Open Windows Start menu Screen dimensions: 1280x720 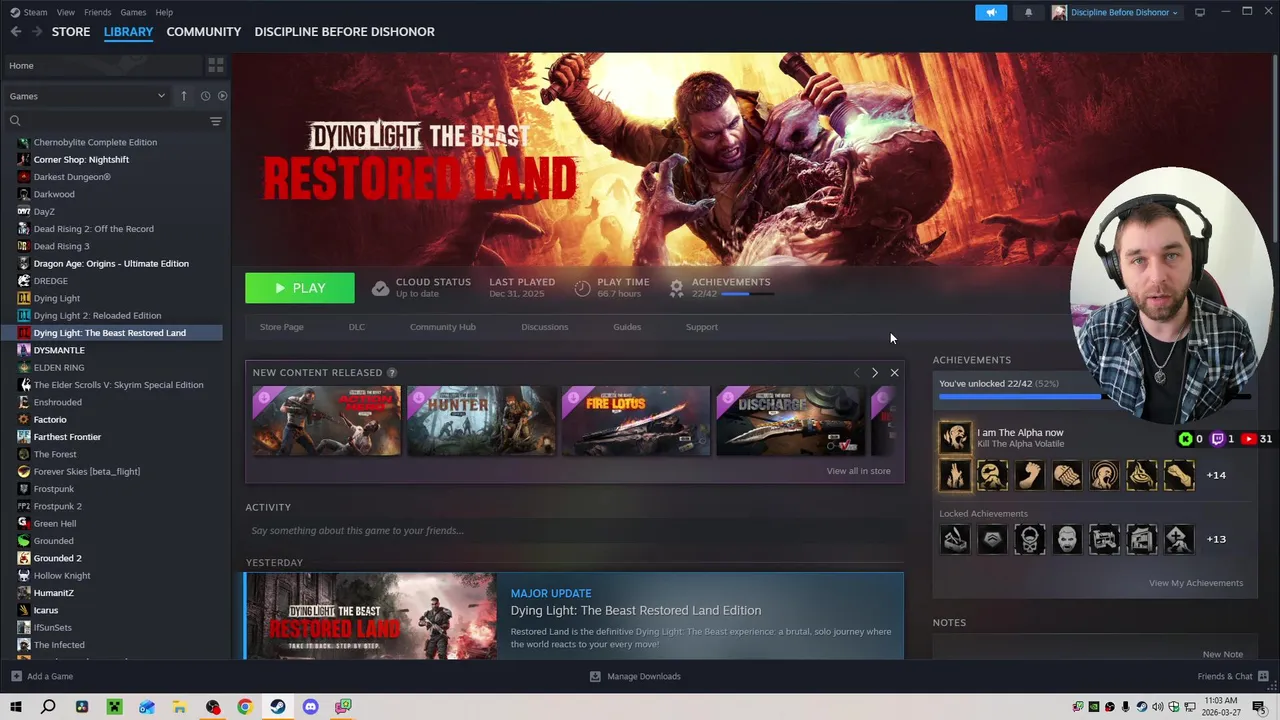[x=15, y=707]
